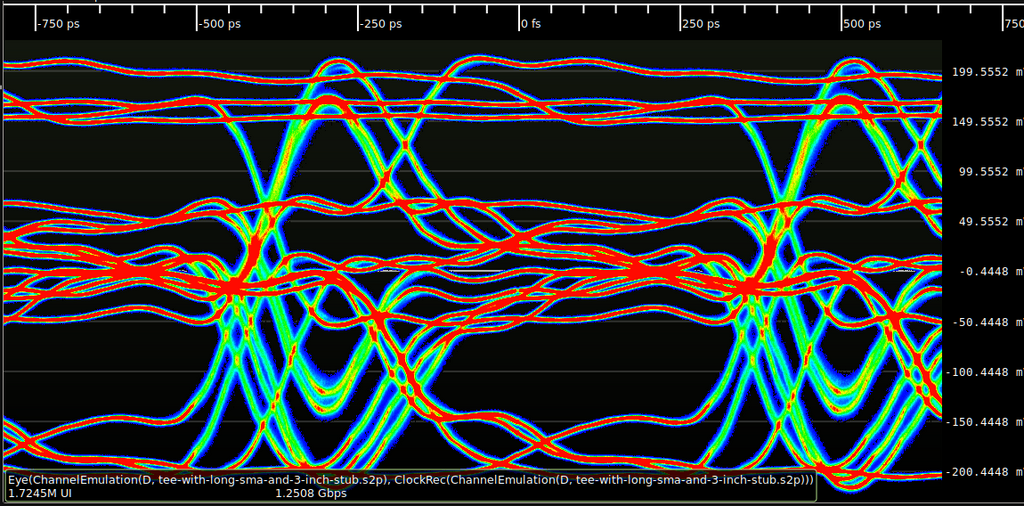The image size is (1024, 506).
Task: Click the -250 ps timeline label
Action: click(381, 24)
